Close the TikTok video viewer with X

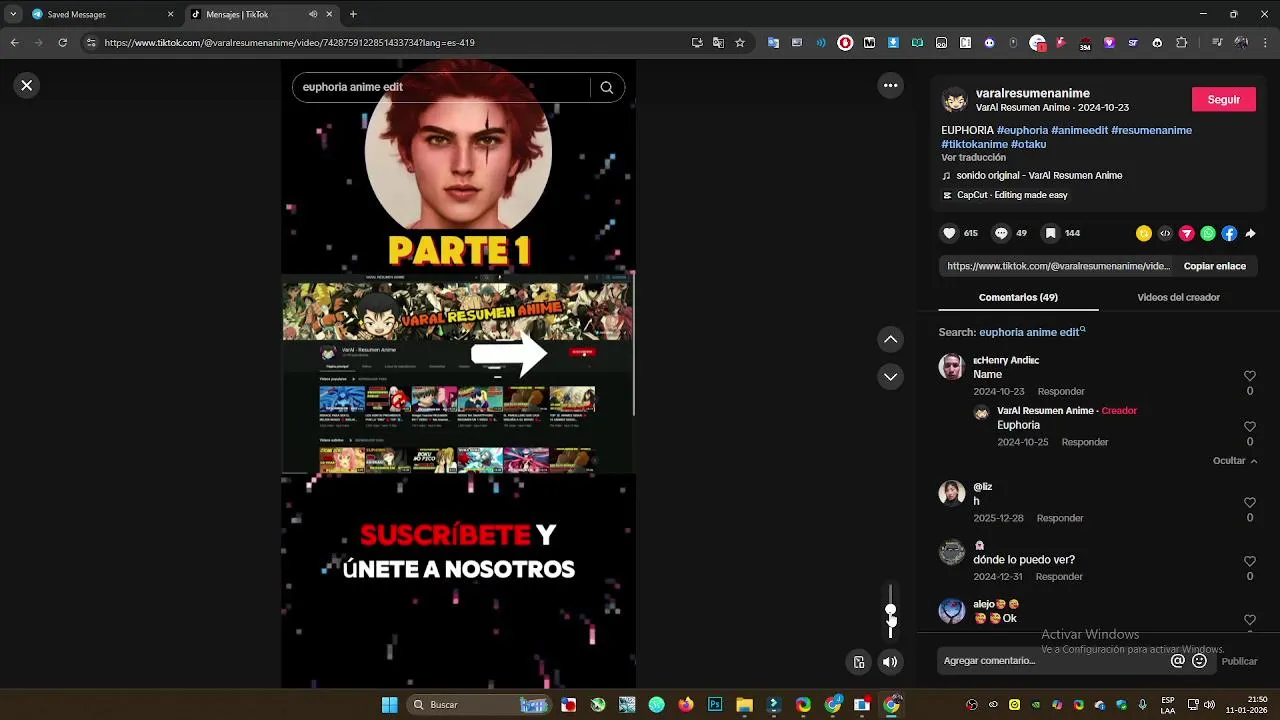27,86
